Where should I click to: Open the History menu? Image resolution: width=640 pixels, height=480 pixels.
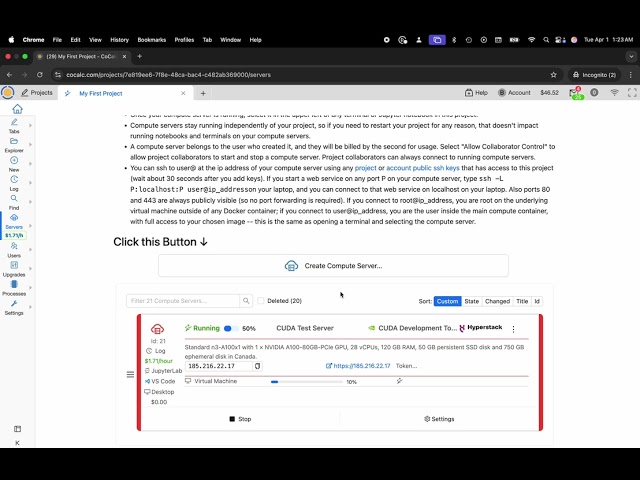pyautogui.click(x=119, y=40)
